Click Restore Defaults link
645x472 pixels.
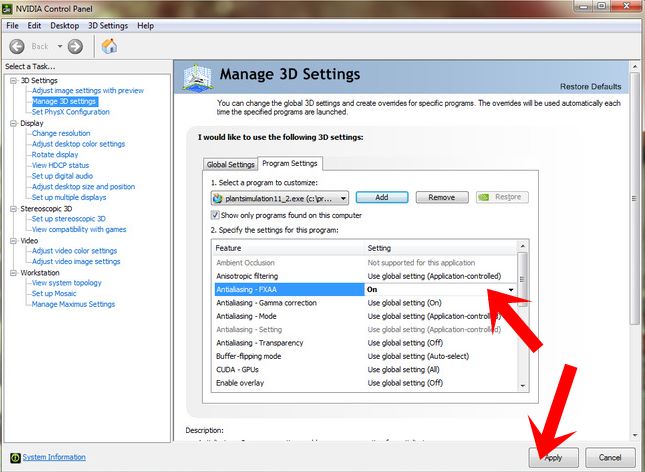[x=590, y=86]
